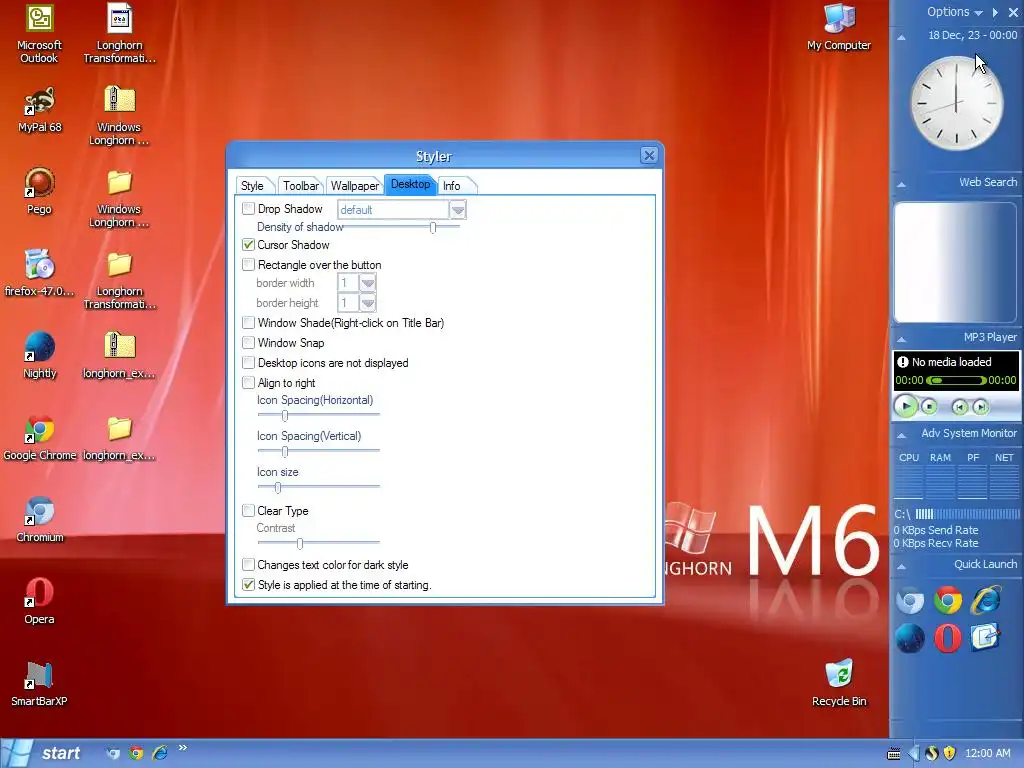Collapse the Web Search sidebar panel

pyautogui.click(x=901, y=184)
